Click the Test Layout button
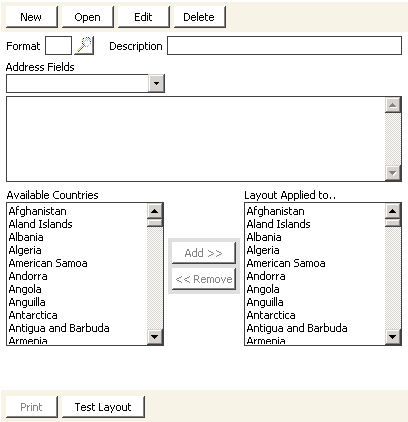Viewport: 408px width, 422px height. point(103,407)
